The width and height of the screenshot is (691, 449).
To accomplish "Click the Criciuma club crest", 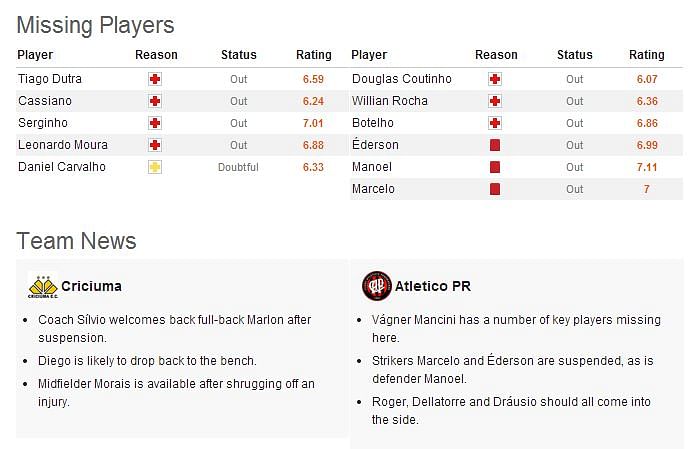I will (x=43, y=286).
